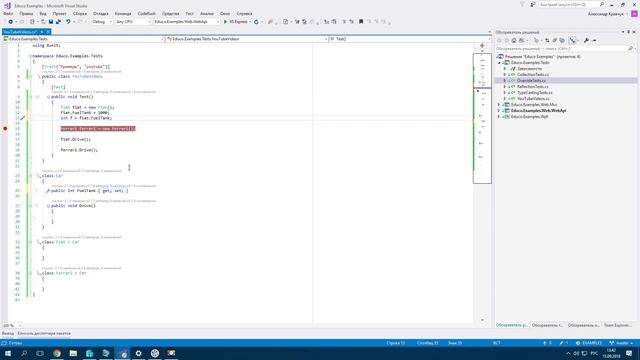This screenshot has width=640, height=360.
Task: Open the Educo.Examples.Tests project navigation dropdown
Action: (83, 39)
